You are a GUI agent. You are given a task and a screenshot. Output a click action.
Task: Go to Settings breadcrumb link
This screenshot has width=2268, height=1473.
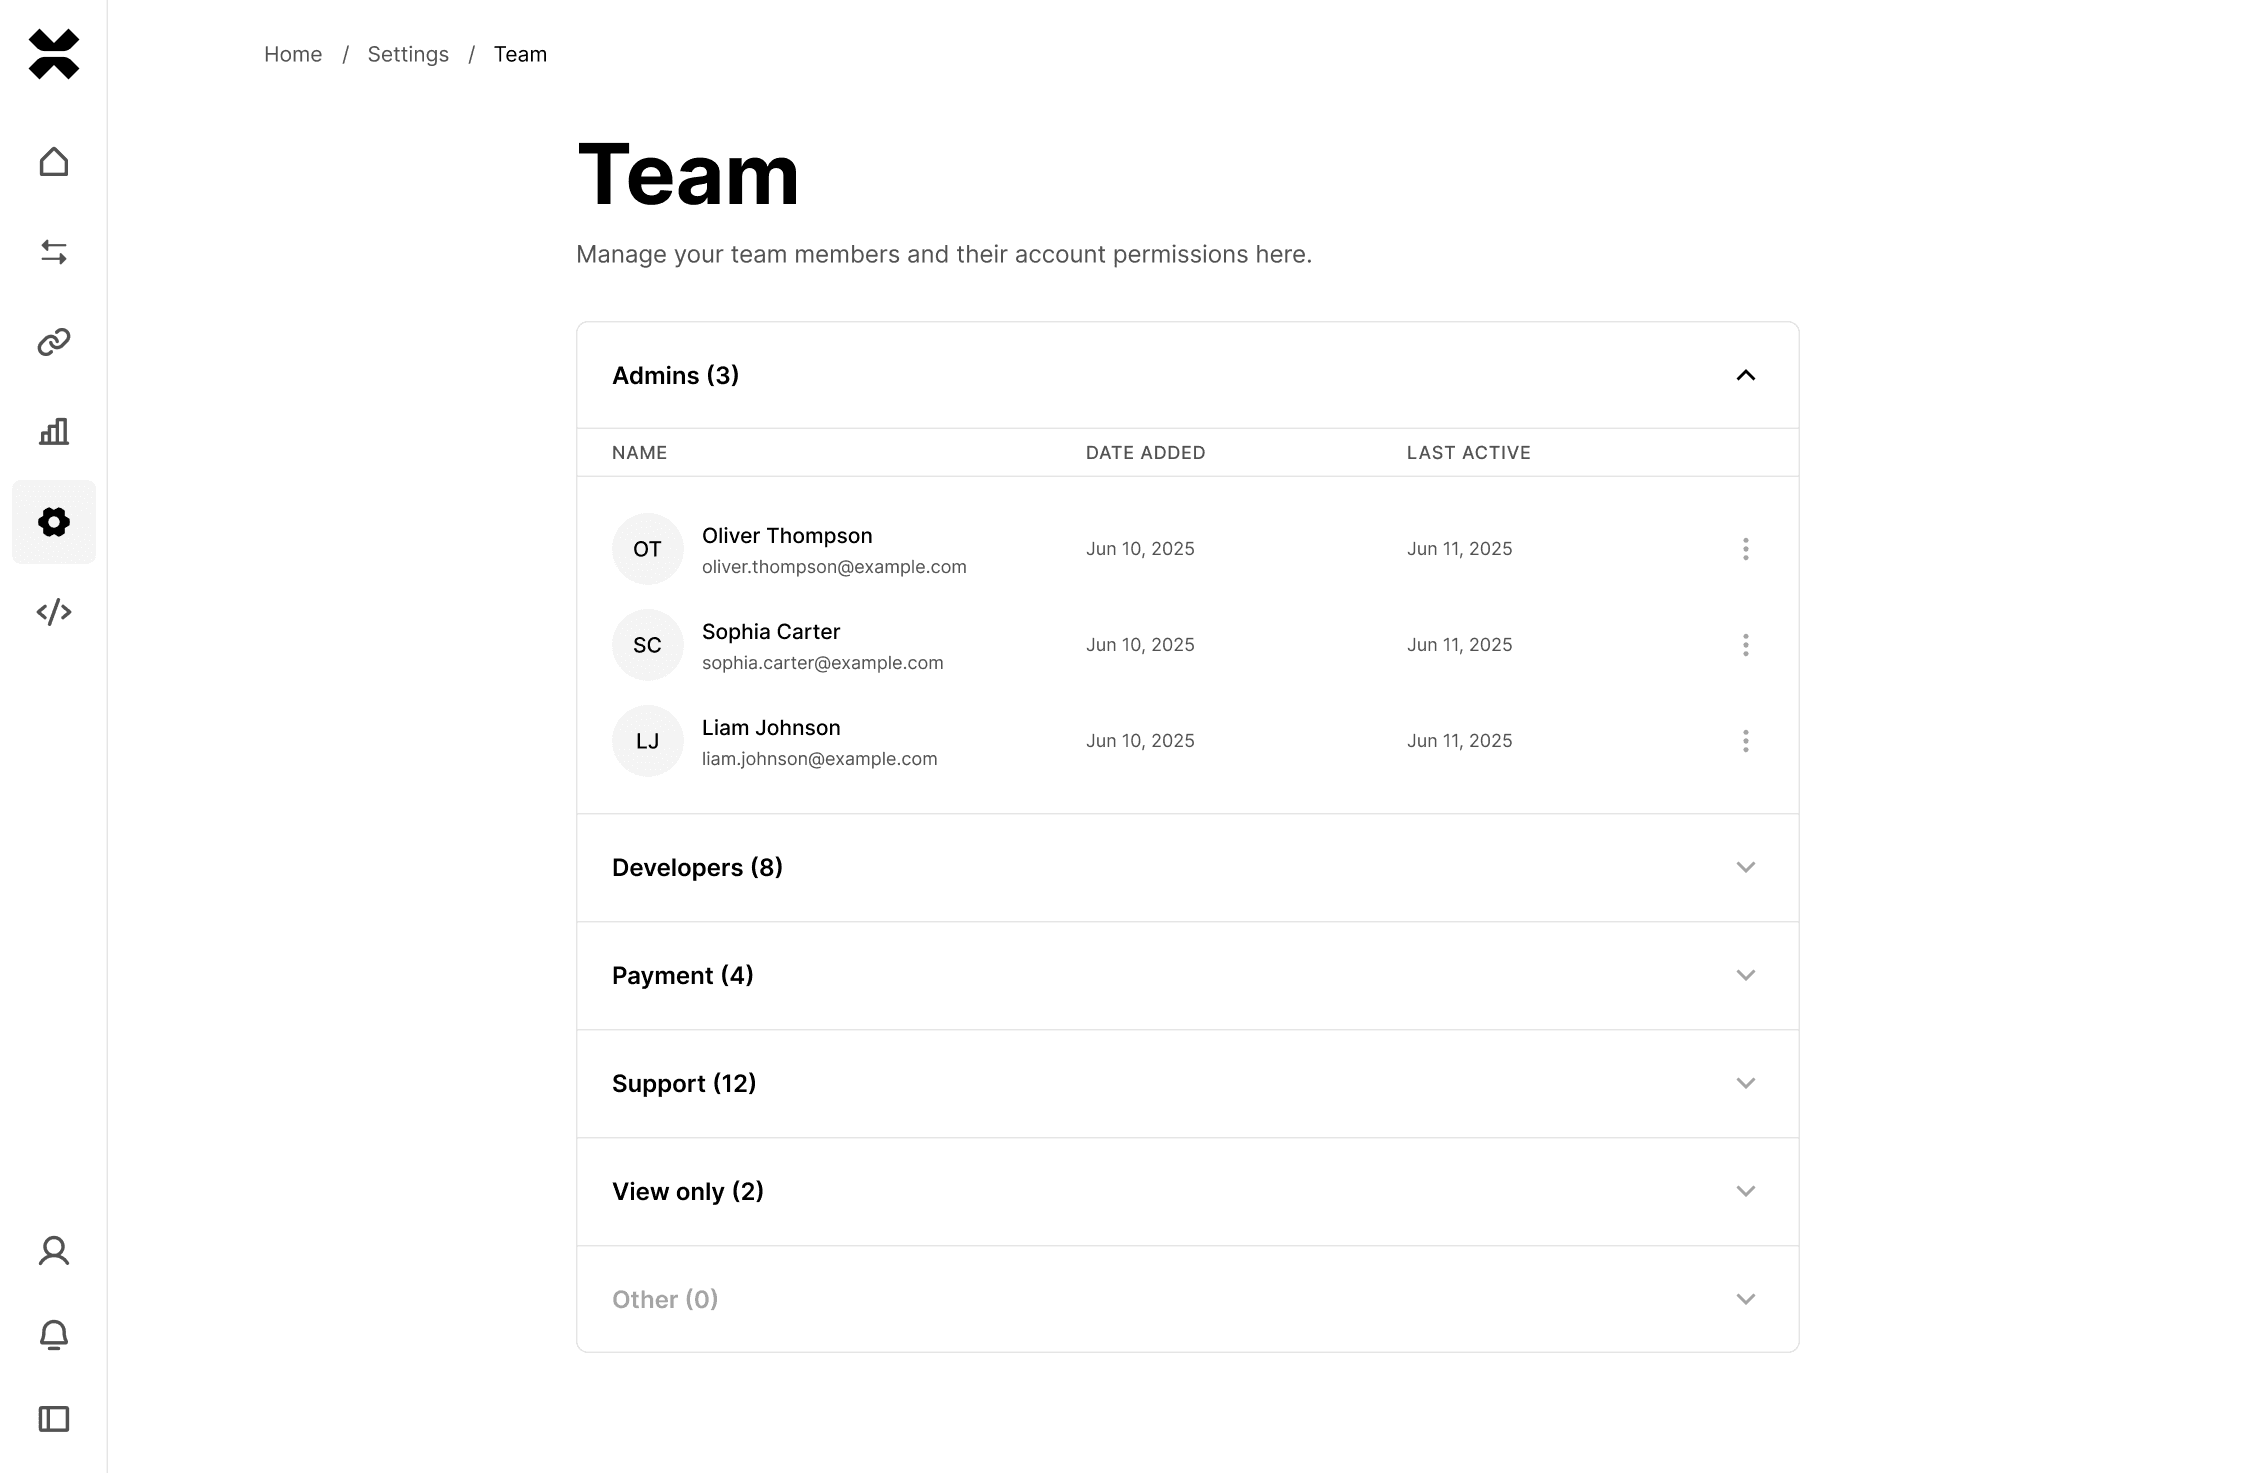coord(408,54)
